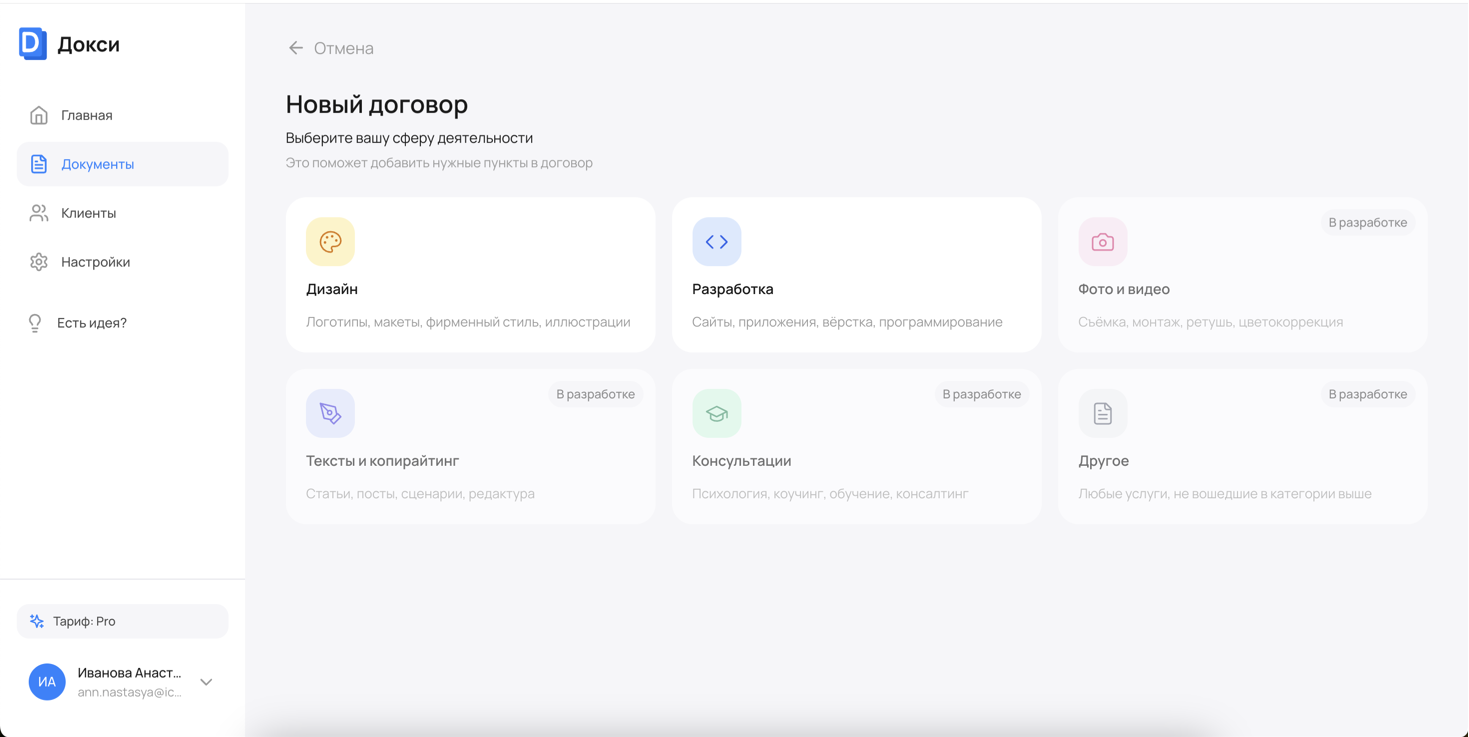Go to Документы in the sidebar
The height and width of the screenshot is (737, 1469).
tap(97, 164)
